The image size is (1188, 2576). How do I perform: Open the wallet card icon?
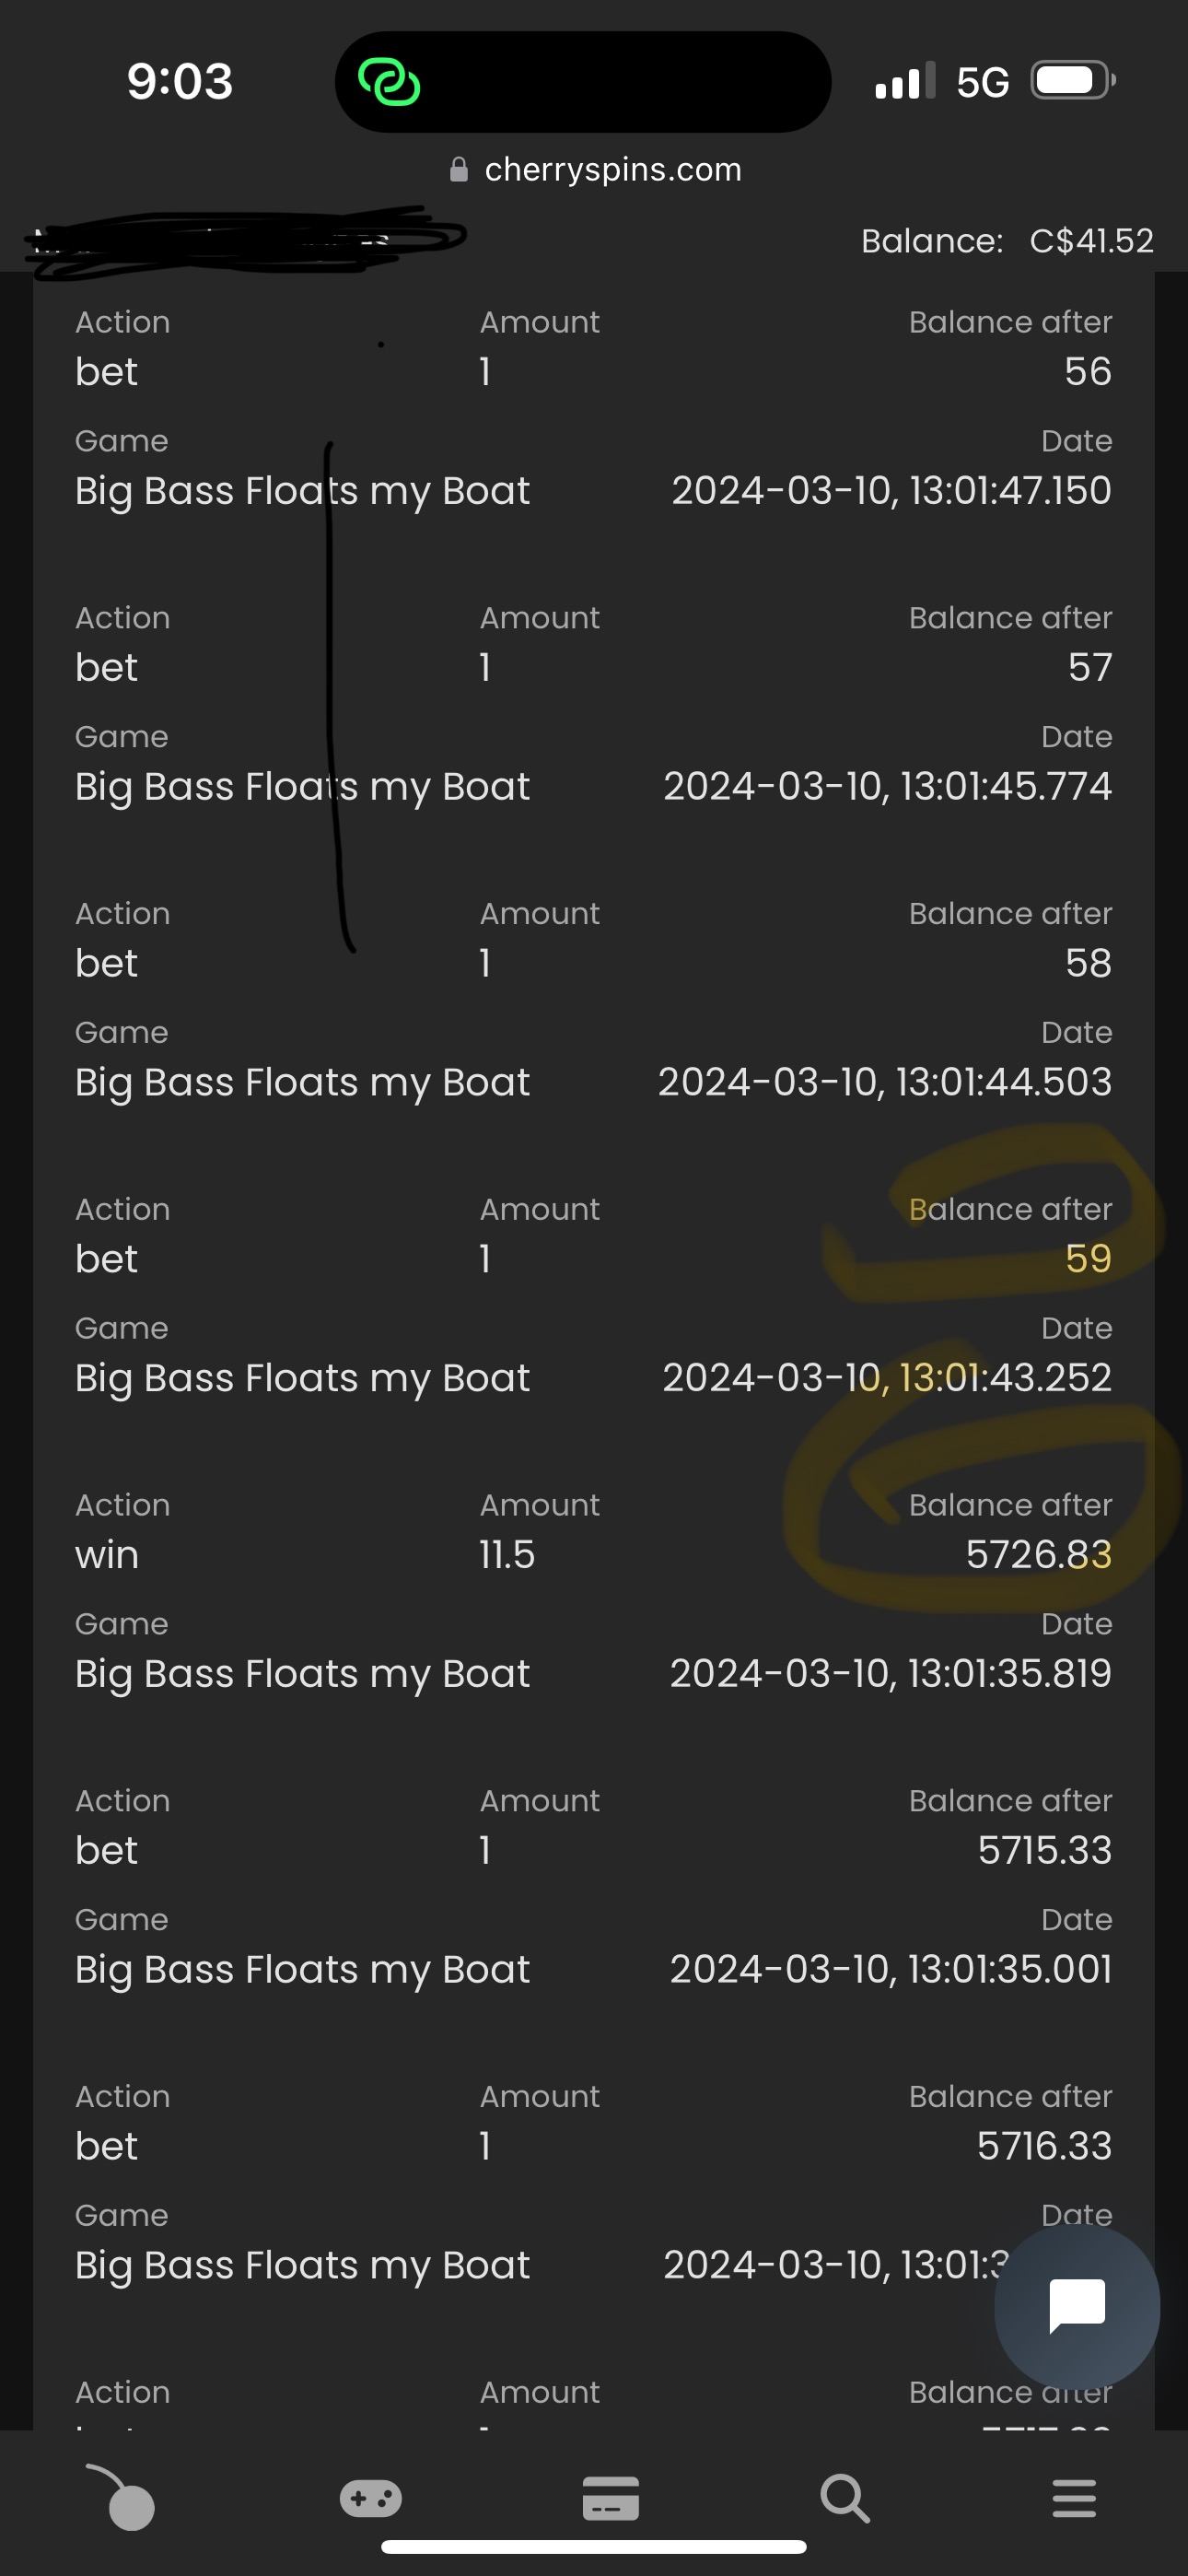pyautogui.click(x=610, y=2498)
